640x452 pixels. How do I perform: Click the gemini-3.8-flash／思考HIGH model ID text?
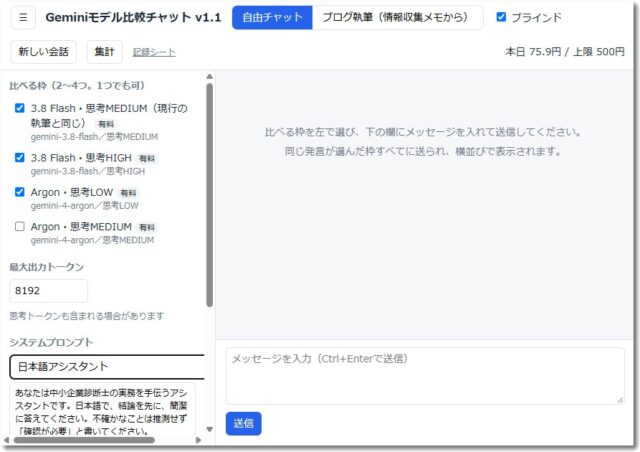click(x=88, y=171)
